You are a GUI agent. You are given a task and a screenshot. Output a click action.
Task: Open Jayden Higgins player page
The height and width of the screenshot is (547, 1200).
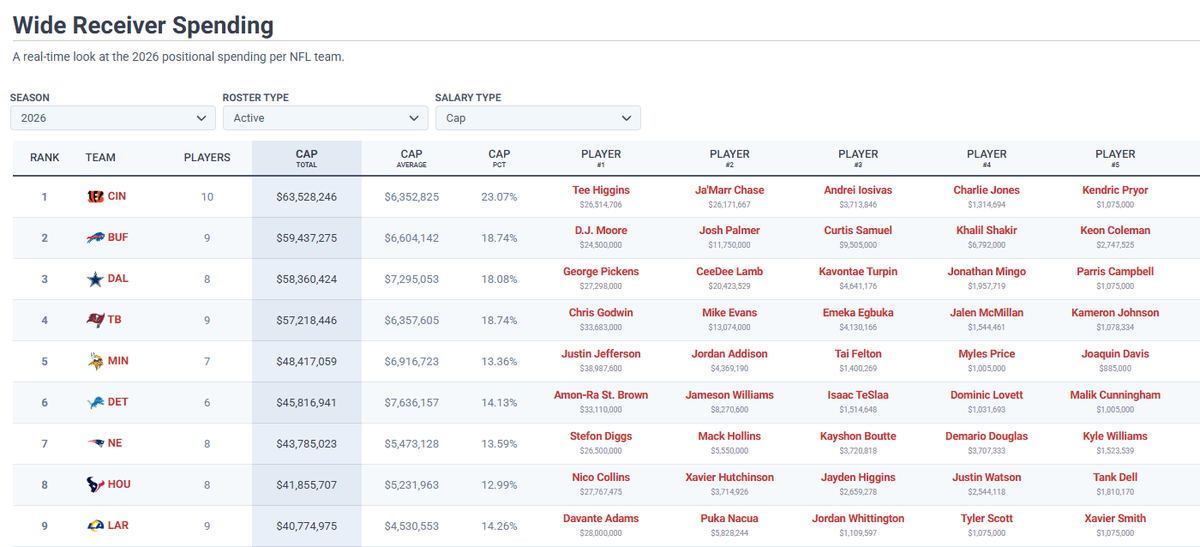859,477
